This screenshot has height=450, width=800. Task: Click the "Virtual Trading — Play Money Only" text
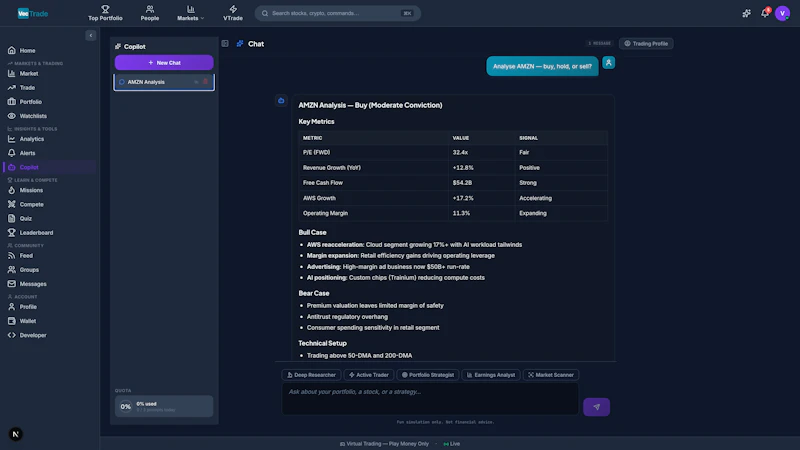[387, 444]
